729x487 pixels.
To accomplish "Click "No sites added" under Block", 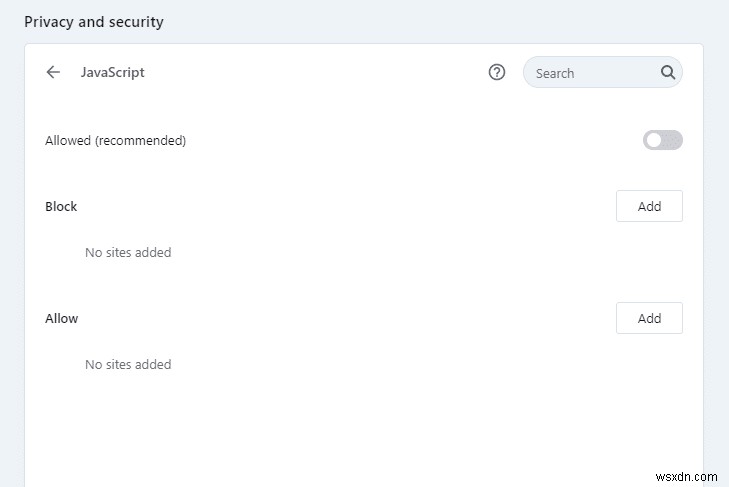I will click(x=128, y=253).
